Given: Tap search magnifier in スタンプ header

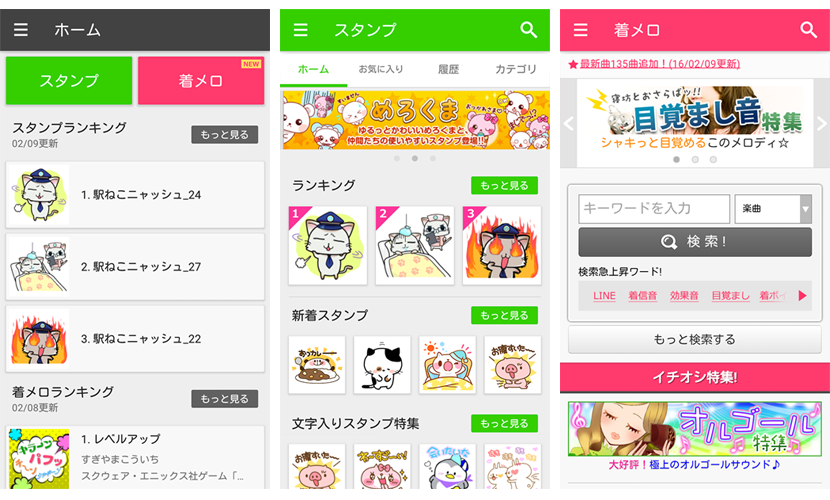Looking at the screenshot, I should (x=528, y=30).
